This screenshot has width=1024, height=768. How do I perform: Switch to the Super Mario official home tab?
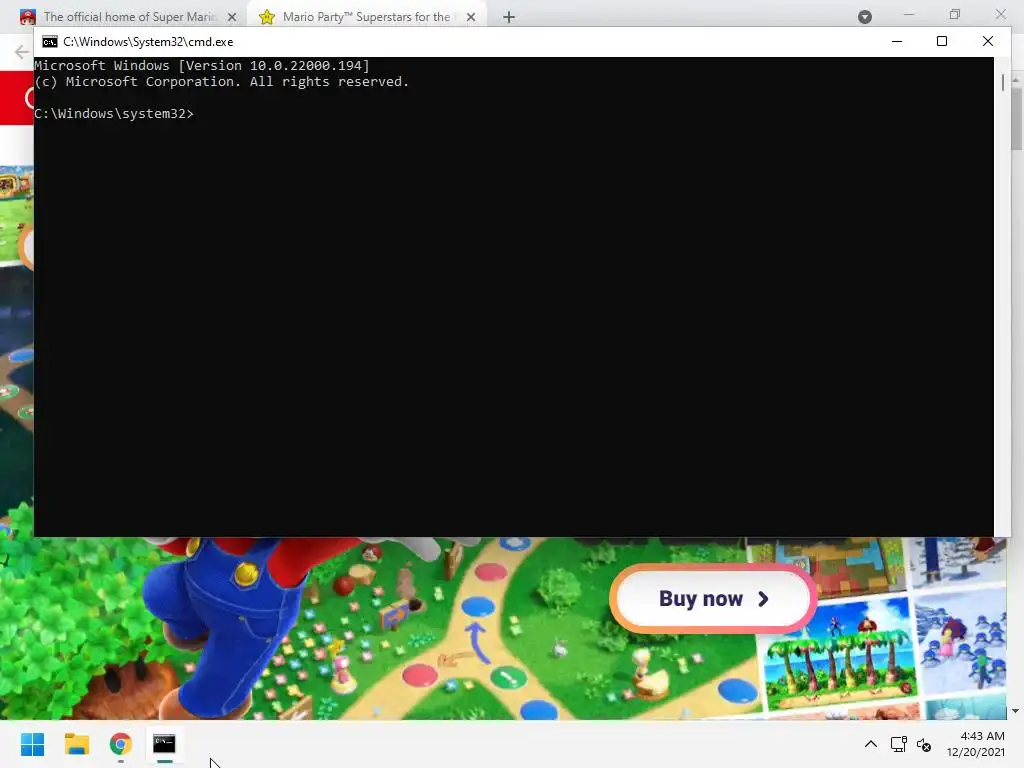pyautogui.click(x=129, y=17)
